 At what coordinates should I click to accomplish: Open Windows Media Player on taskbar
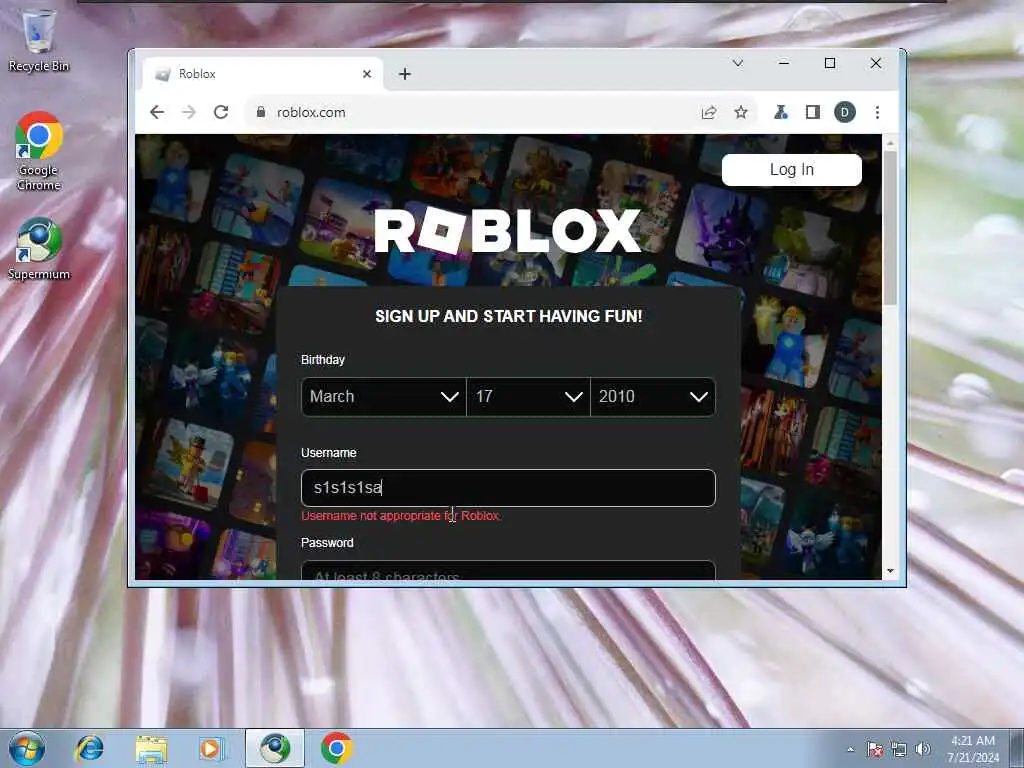pos(211,748)
